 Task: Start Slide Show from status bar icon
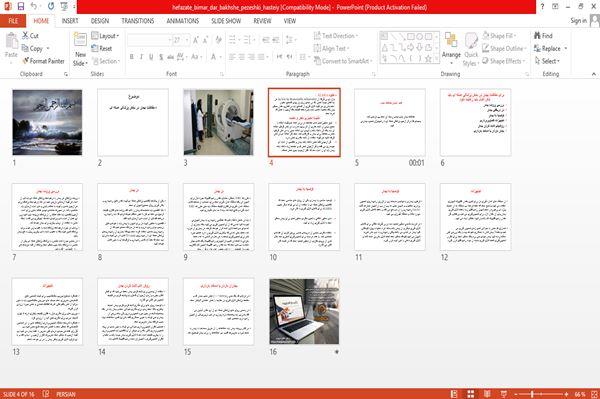(504, 394)
